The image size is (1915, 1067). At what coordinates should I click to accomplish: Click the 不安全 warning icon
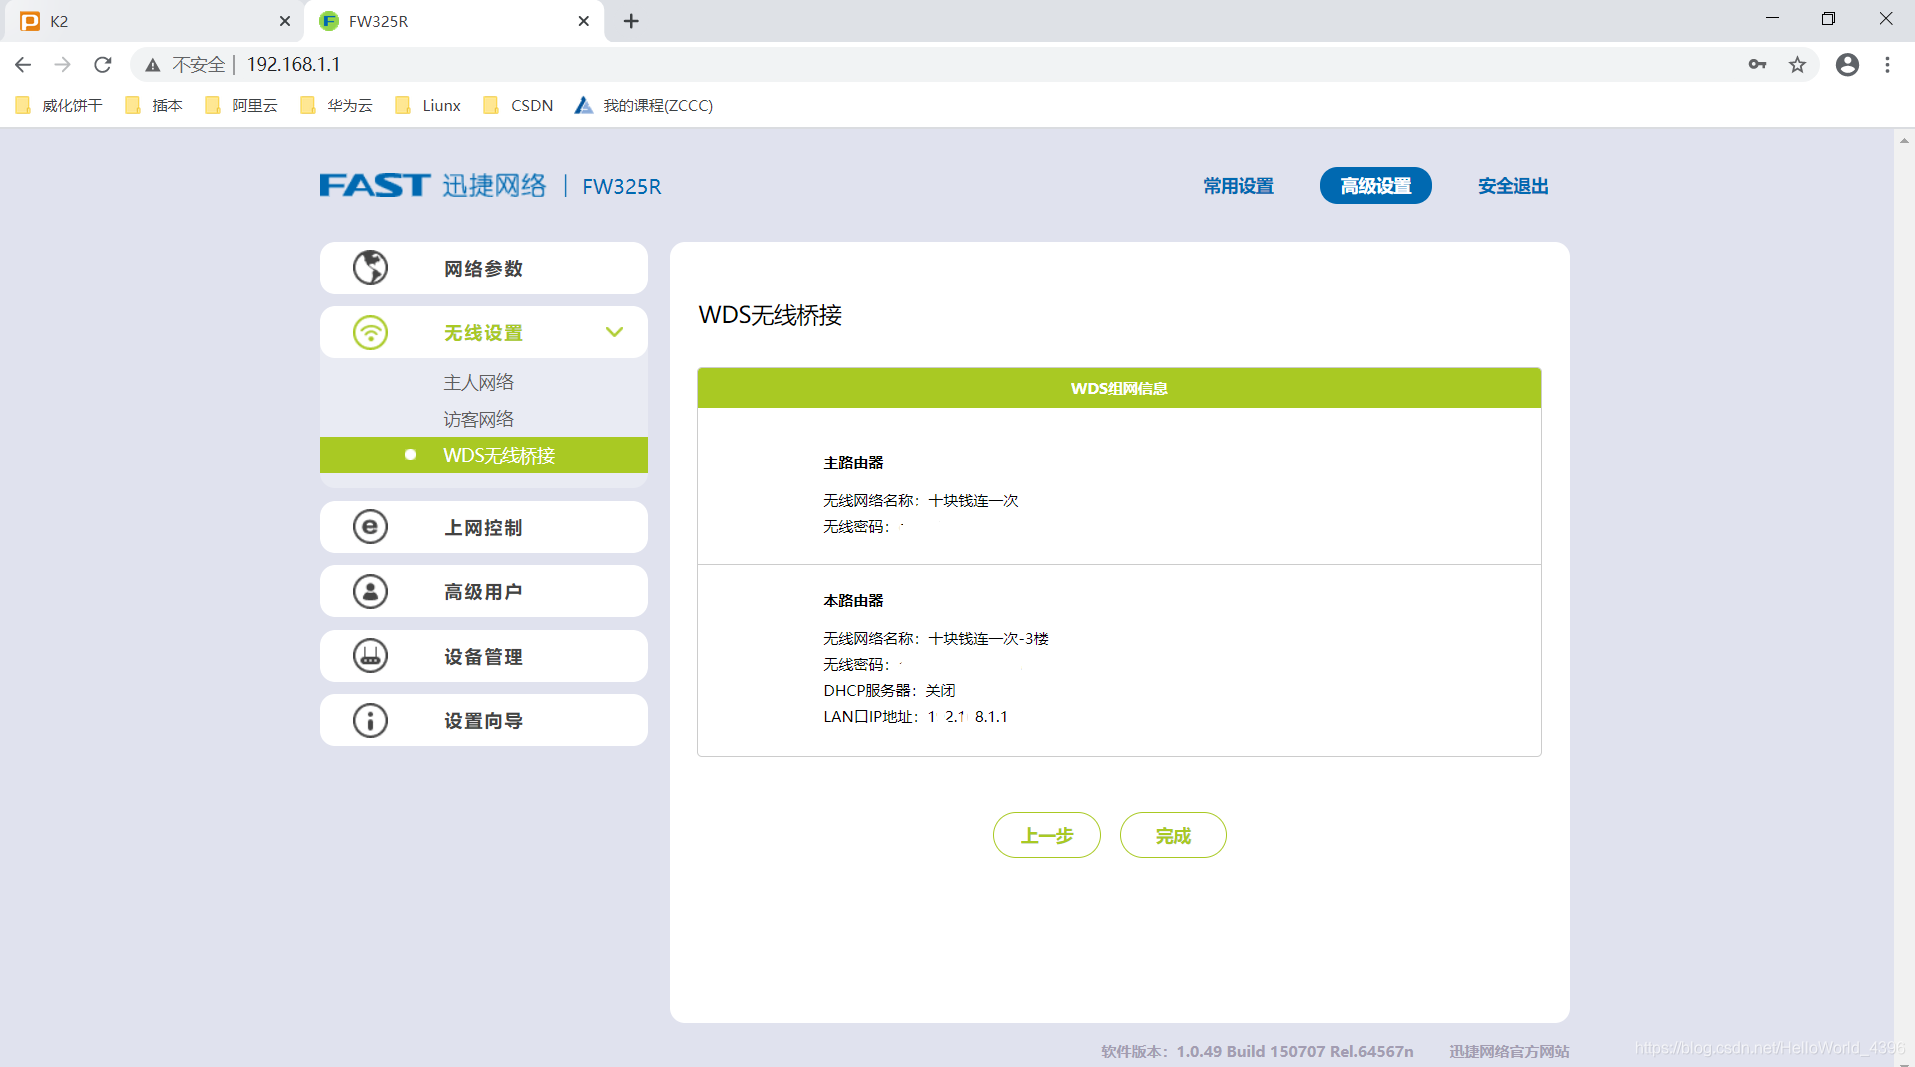pyautogui.click(x=152, y=64)
